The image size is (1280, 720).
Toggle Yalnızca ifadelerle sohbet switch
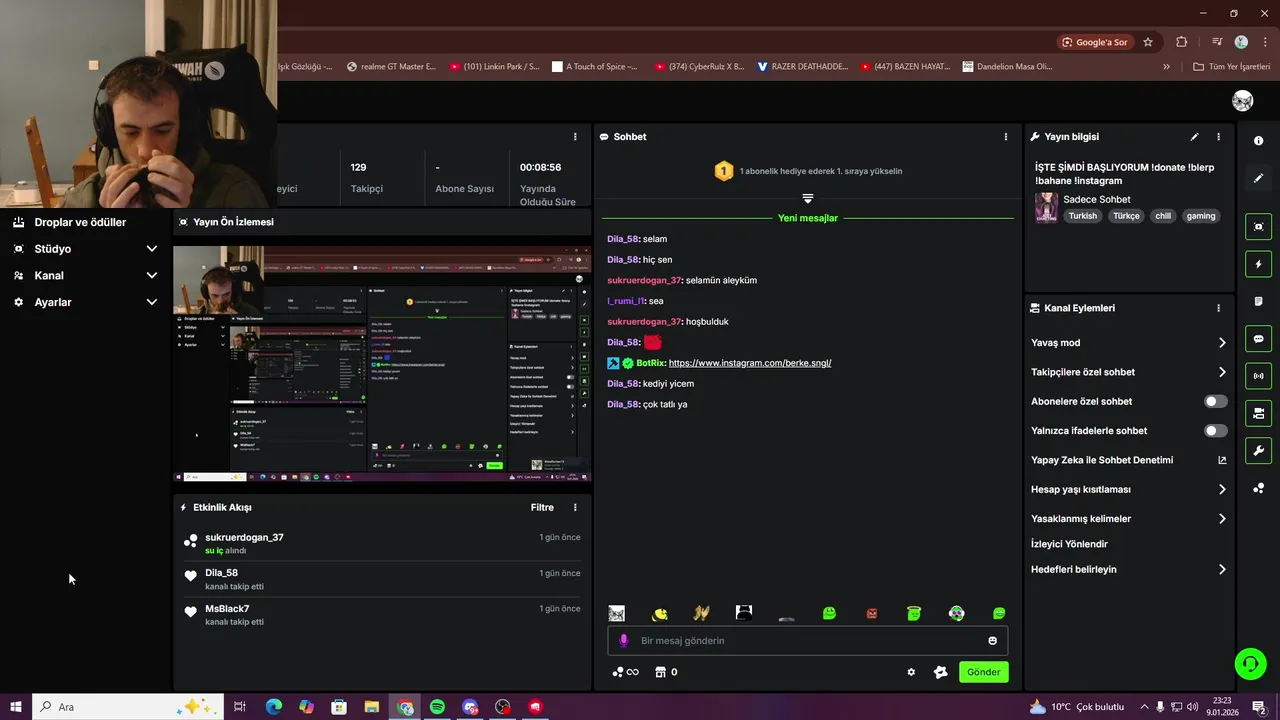(1215, 431)
